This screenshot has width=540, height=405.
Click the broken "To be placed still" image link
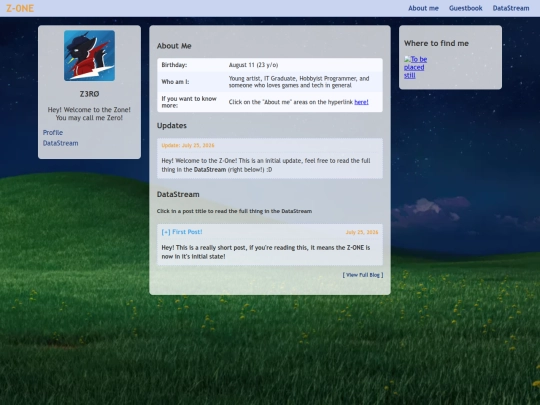[415, 67]
